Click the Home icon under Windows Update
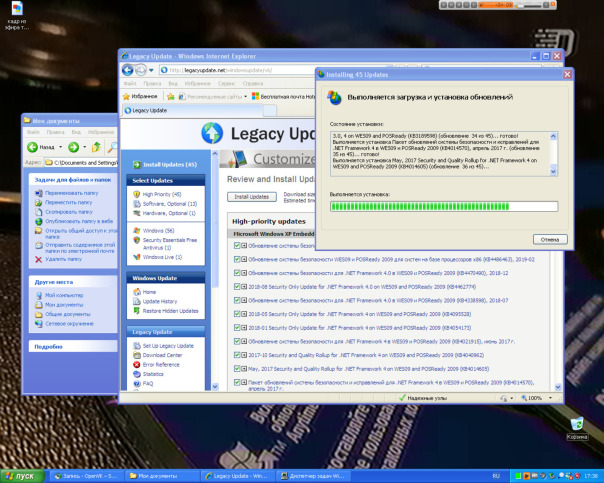The width and height of the screenshot is (604, 483). click(135, 291)
